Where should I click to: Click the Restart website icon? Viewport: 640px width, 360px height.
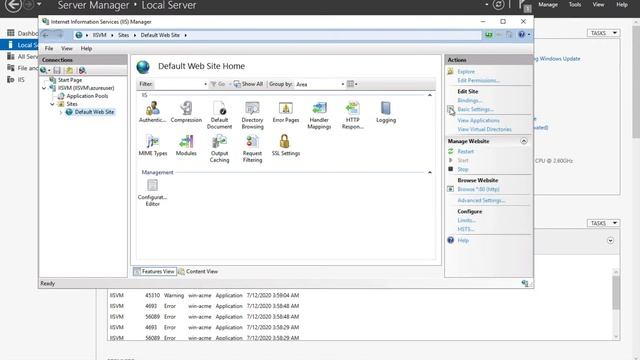(x=451, y=151)
